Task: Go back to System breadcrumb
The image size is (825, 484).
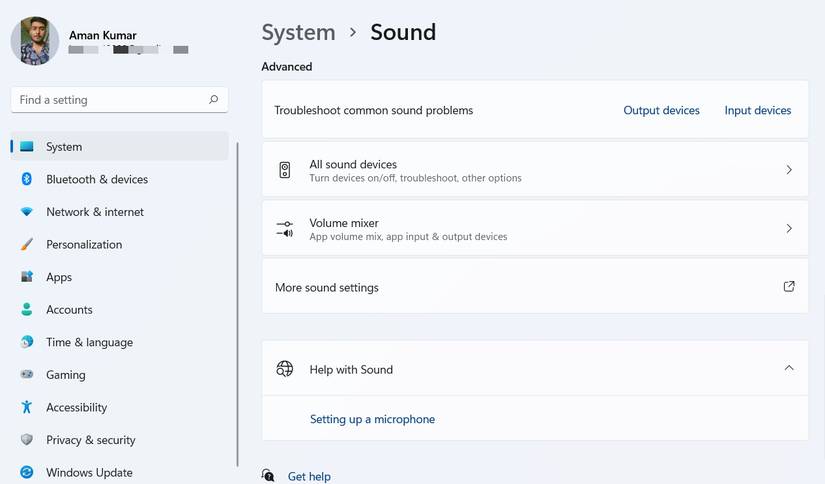Action: 298,32
